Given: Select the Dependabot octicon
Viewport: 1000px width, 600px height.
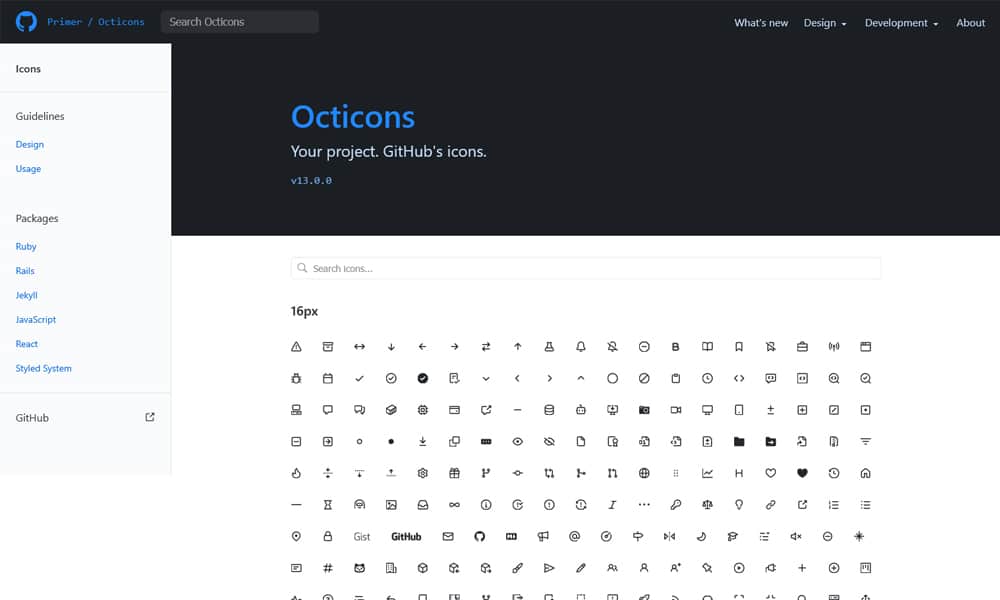Looking at the screenshot, I should (580, 409).
